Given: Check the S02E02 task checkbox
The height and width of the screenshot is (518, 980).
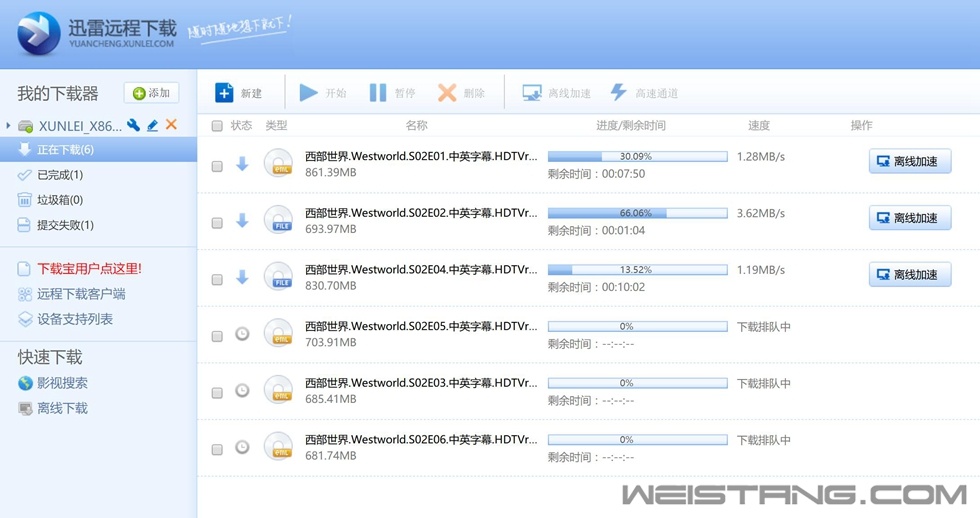Looking at the screenshot, I should tap(217, 223).
